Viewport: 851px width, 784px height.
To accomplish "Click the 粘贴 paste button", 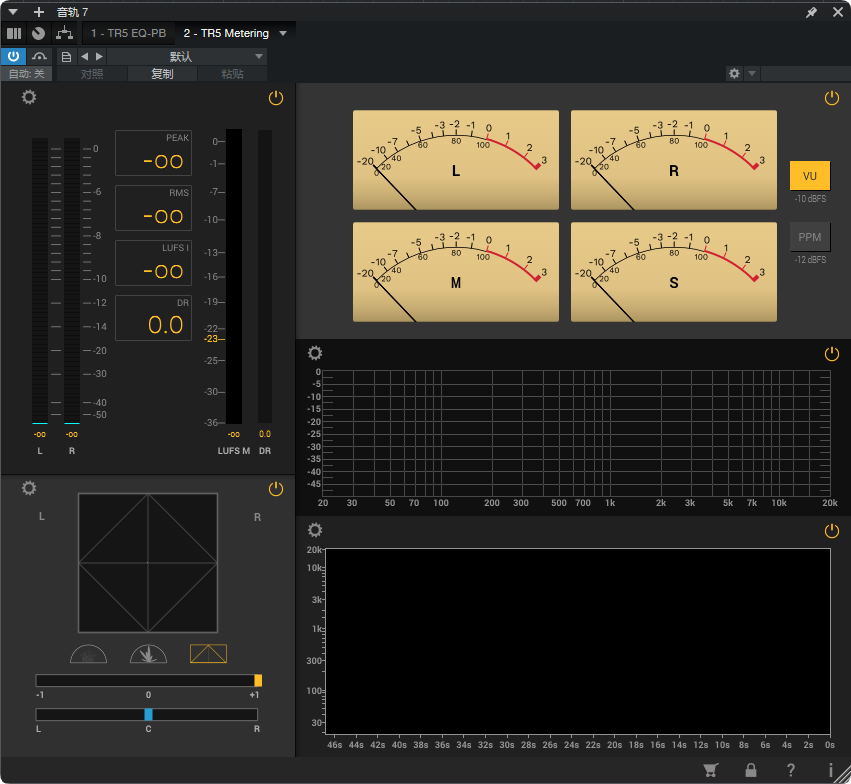I will [x=232, y=74].
